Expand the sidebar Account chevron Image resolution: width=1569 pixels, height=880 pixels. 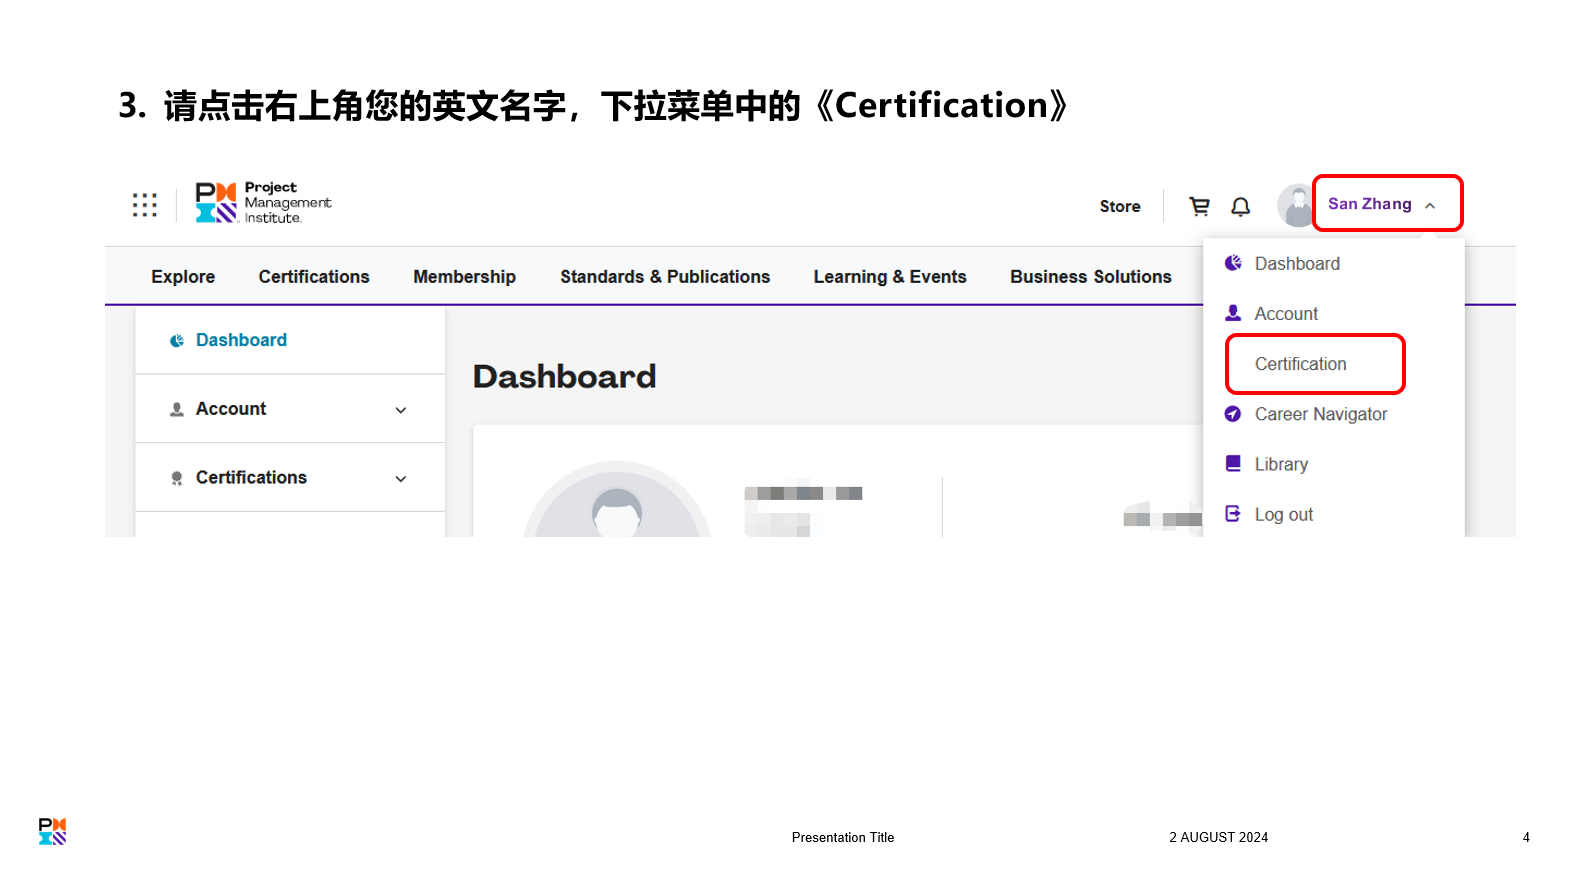pos(401,410)
